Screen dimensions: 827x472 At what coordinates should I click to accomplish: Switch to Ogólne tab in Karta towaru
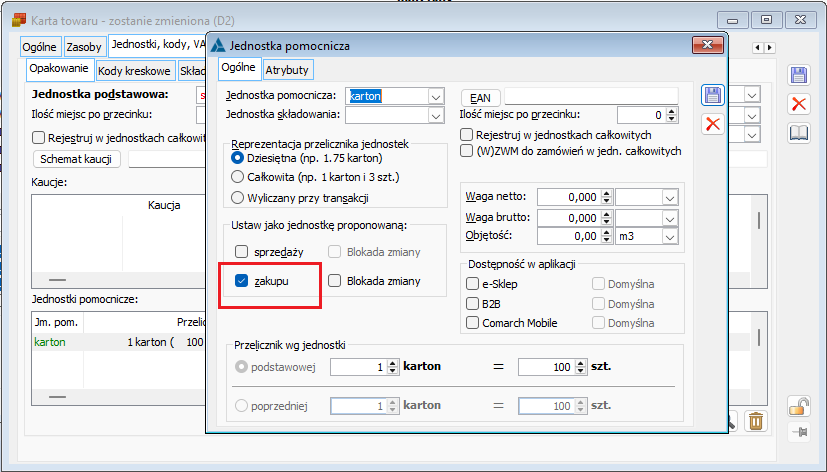click(40, 47)
